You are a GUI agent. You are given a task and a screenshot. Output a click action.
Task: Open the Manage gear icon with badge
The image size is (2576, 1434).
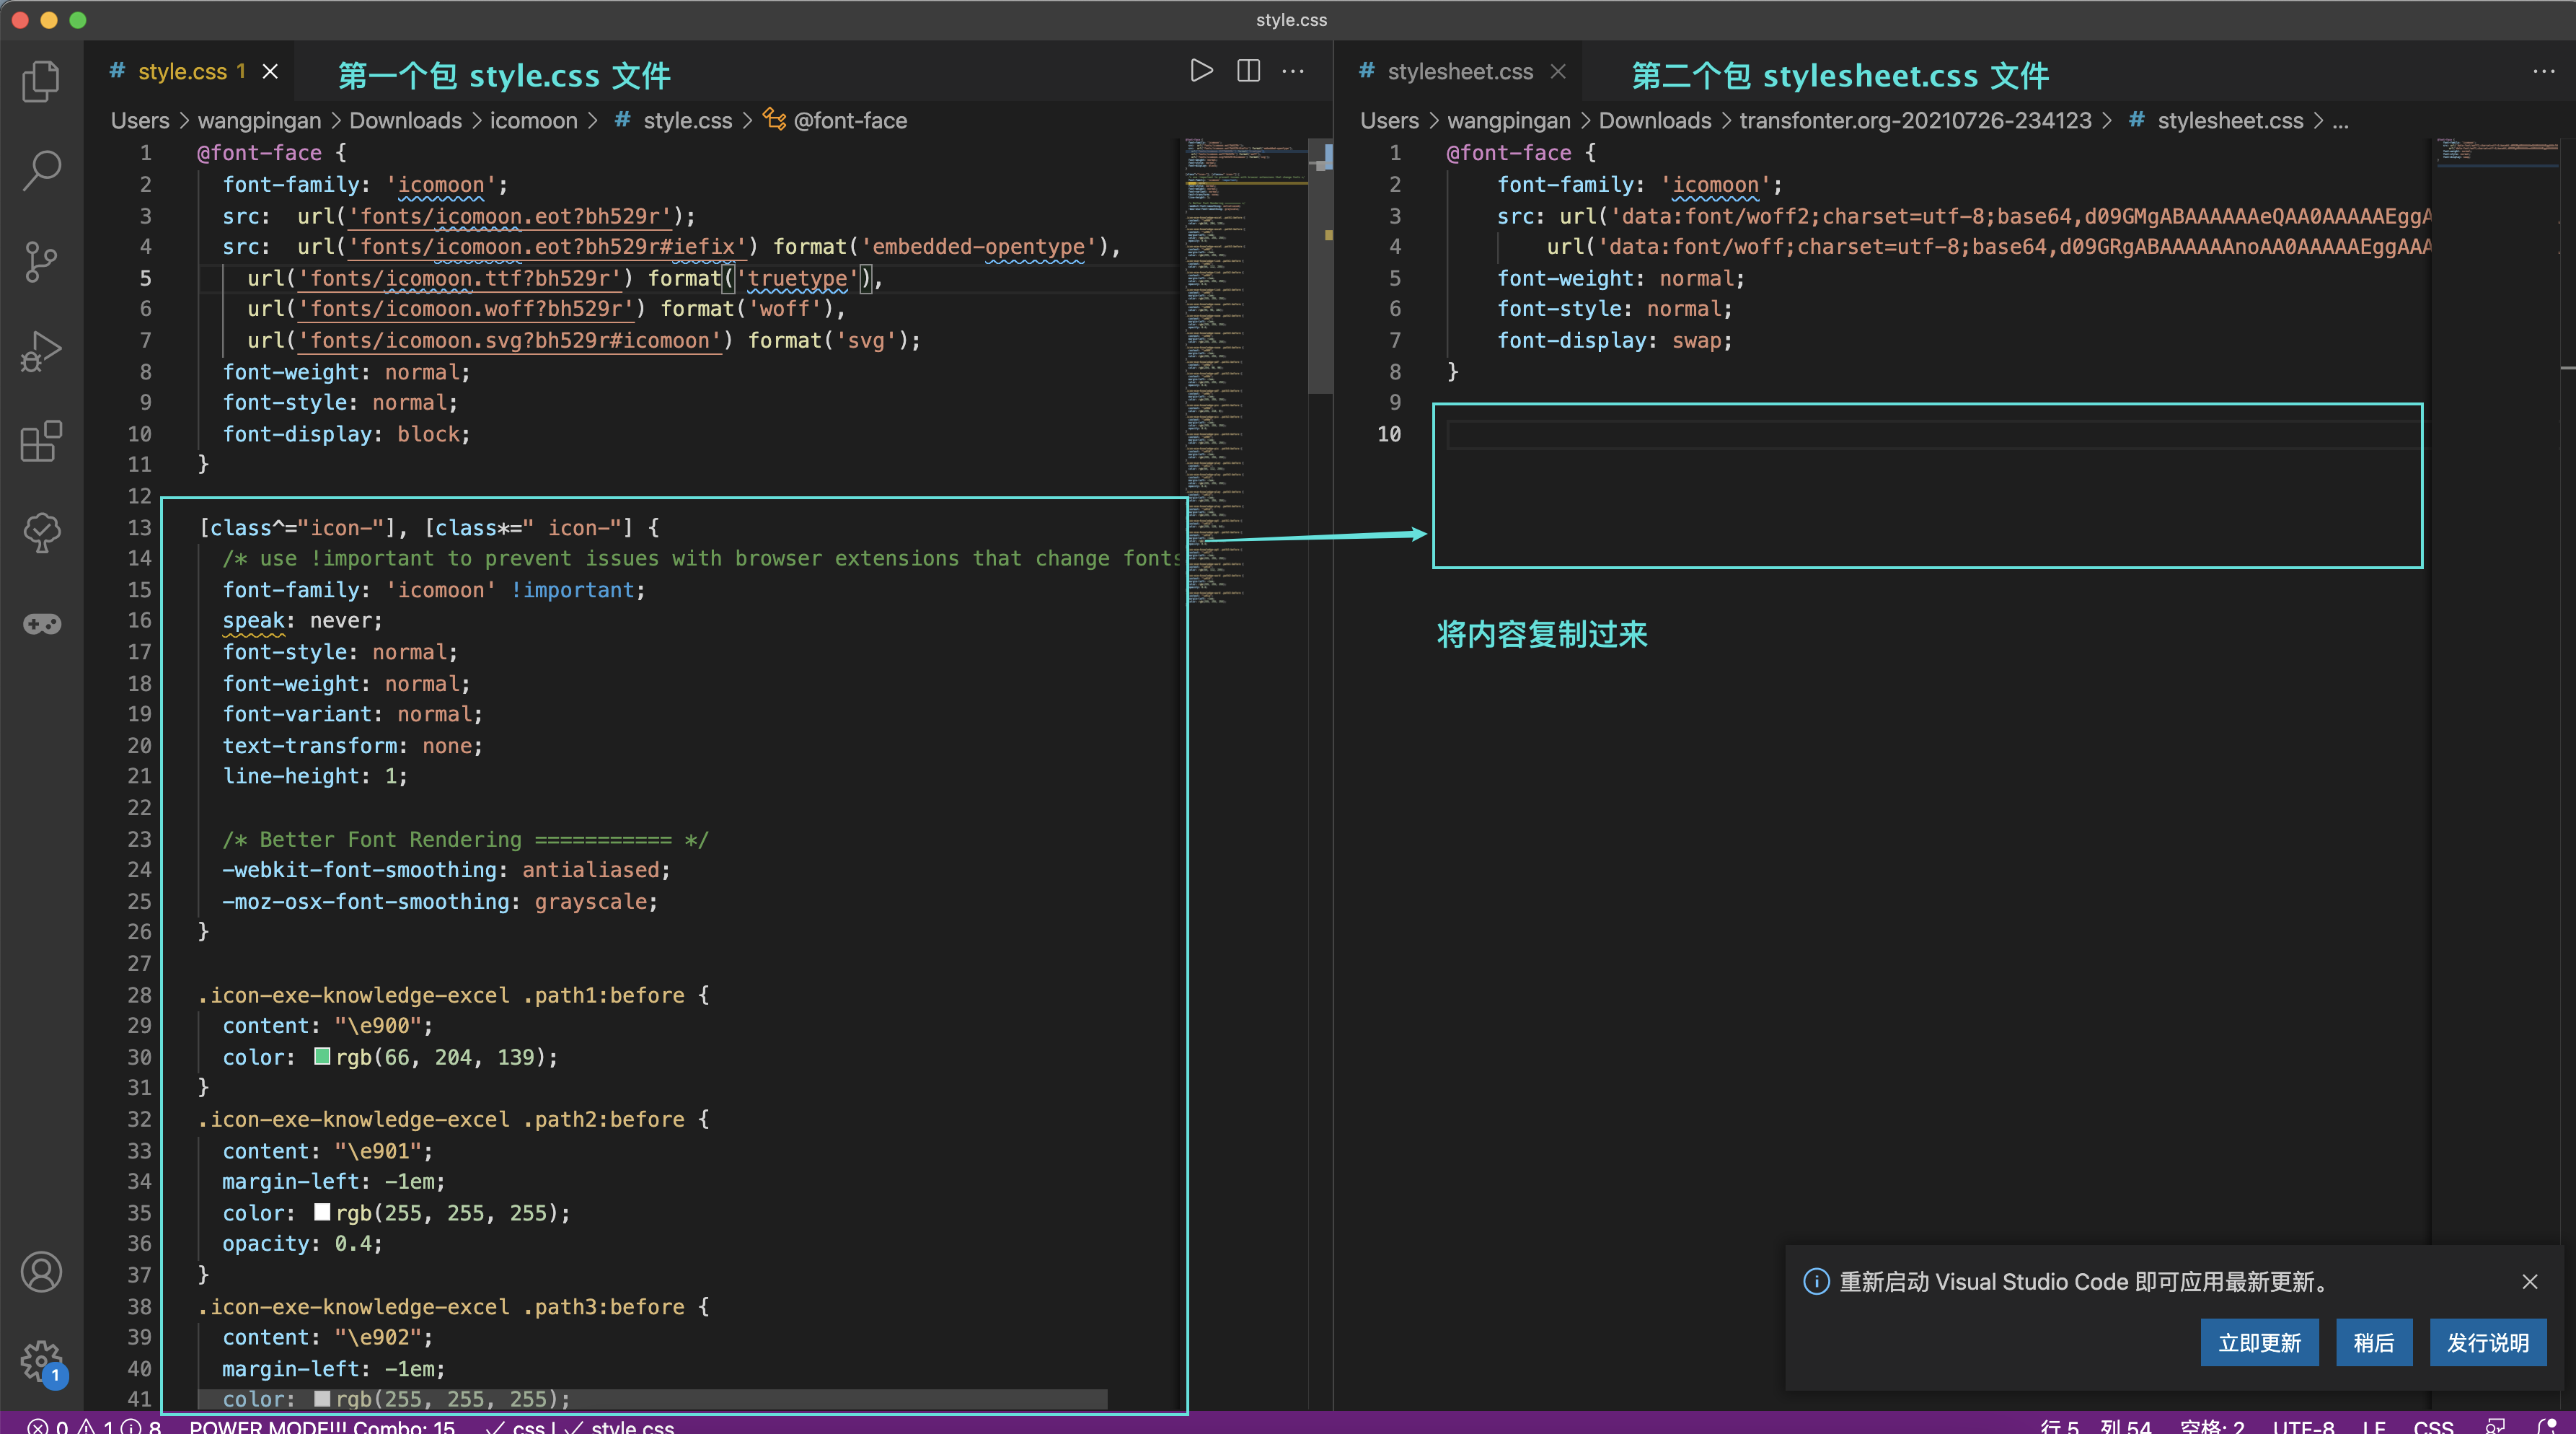(41, 1361)
